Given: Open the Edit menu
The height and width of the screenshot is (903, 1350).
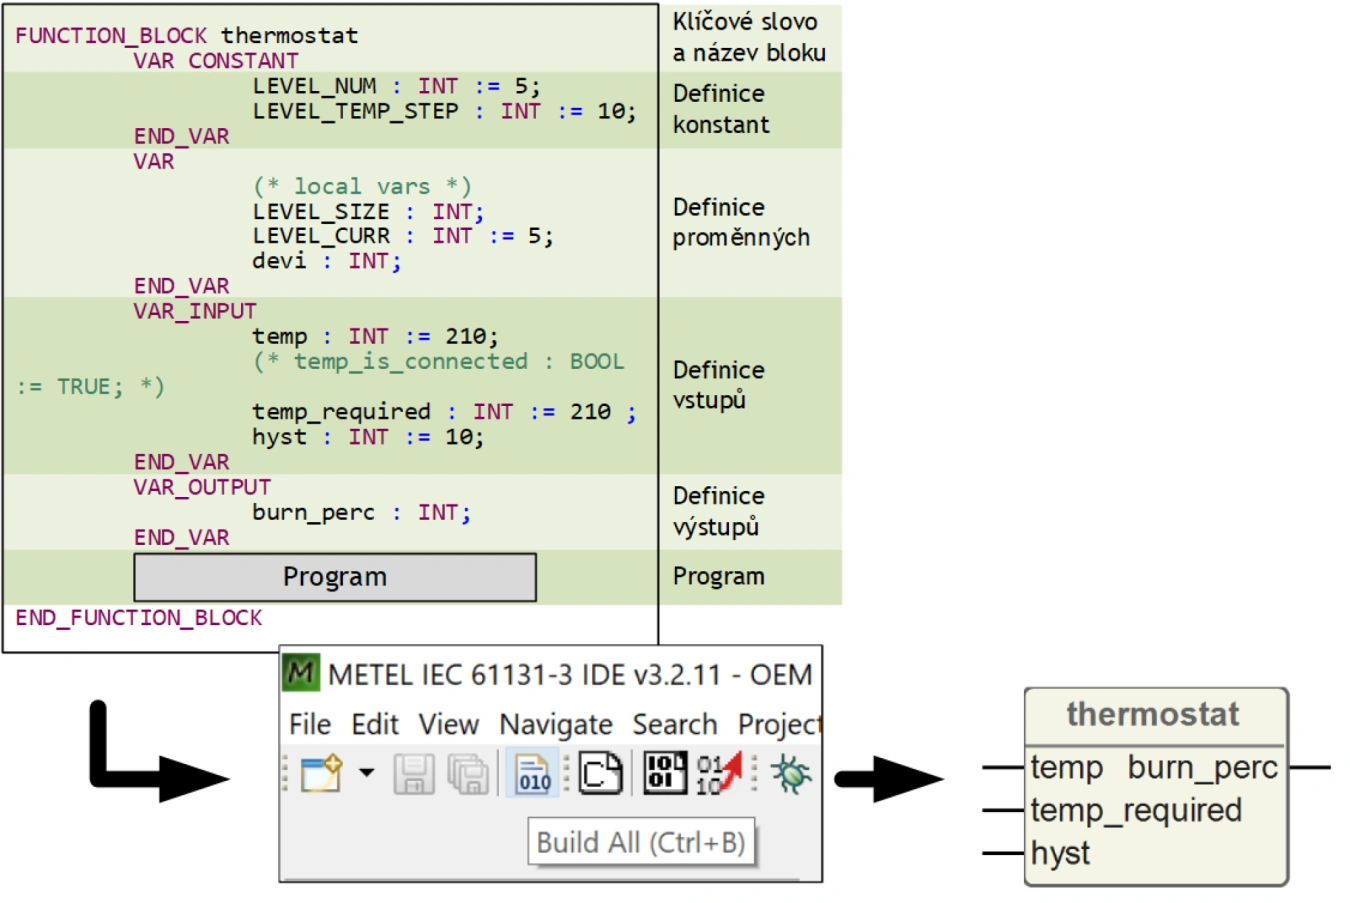Looking at the screenshot, I should (x=374, y=724).
